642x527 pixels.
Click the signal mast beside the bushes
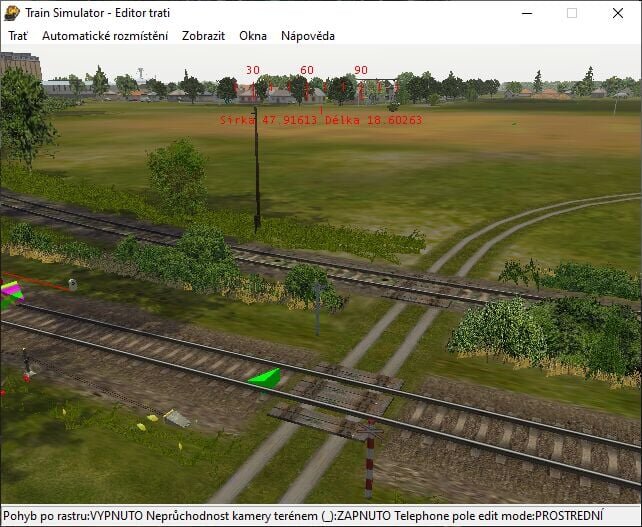[x=317, y=307]
